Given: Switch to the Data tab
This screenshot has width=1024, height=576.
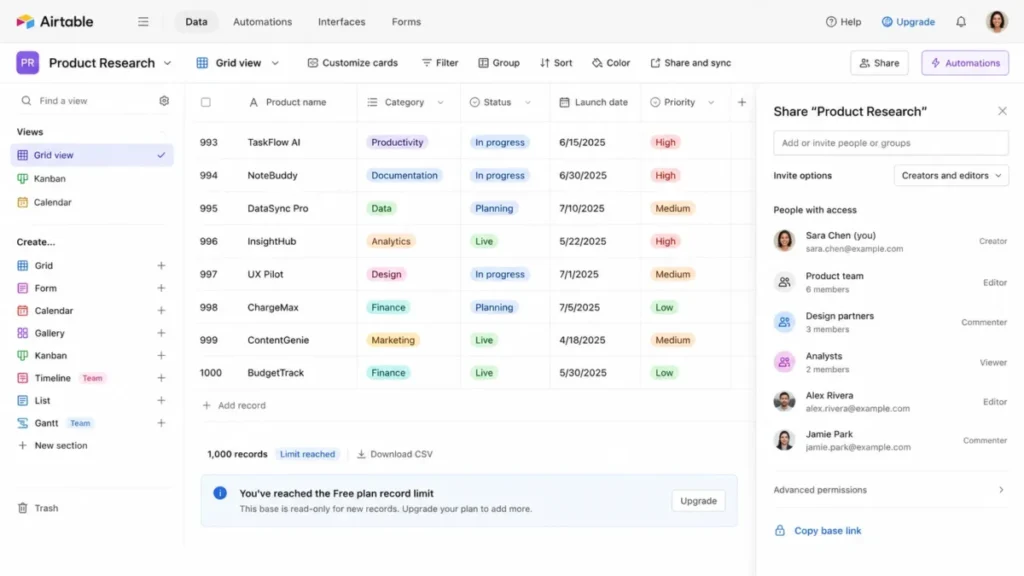Looking at the screenshot, I should [196, 22].
